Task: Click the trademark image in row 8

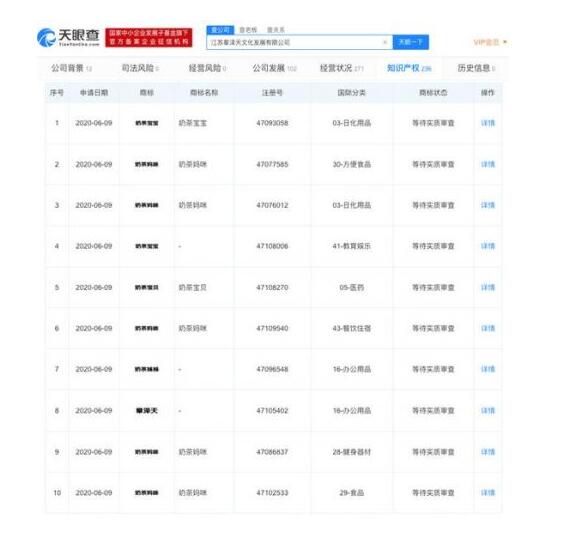Action: (147, 410)
